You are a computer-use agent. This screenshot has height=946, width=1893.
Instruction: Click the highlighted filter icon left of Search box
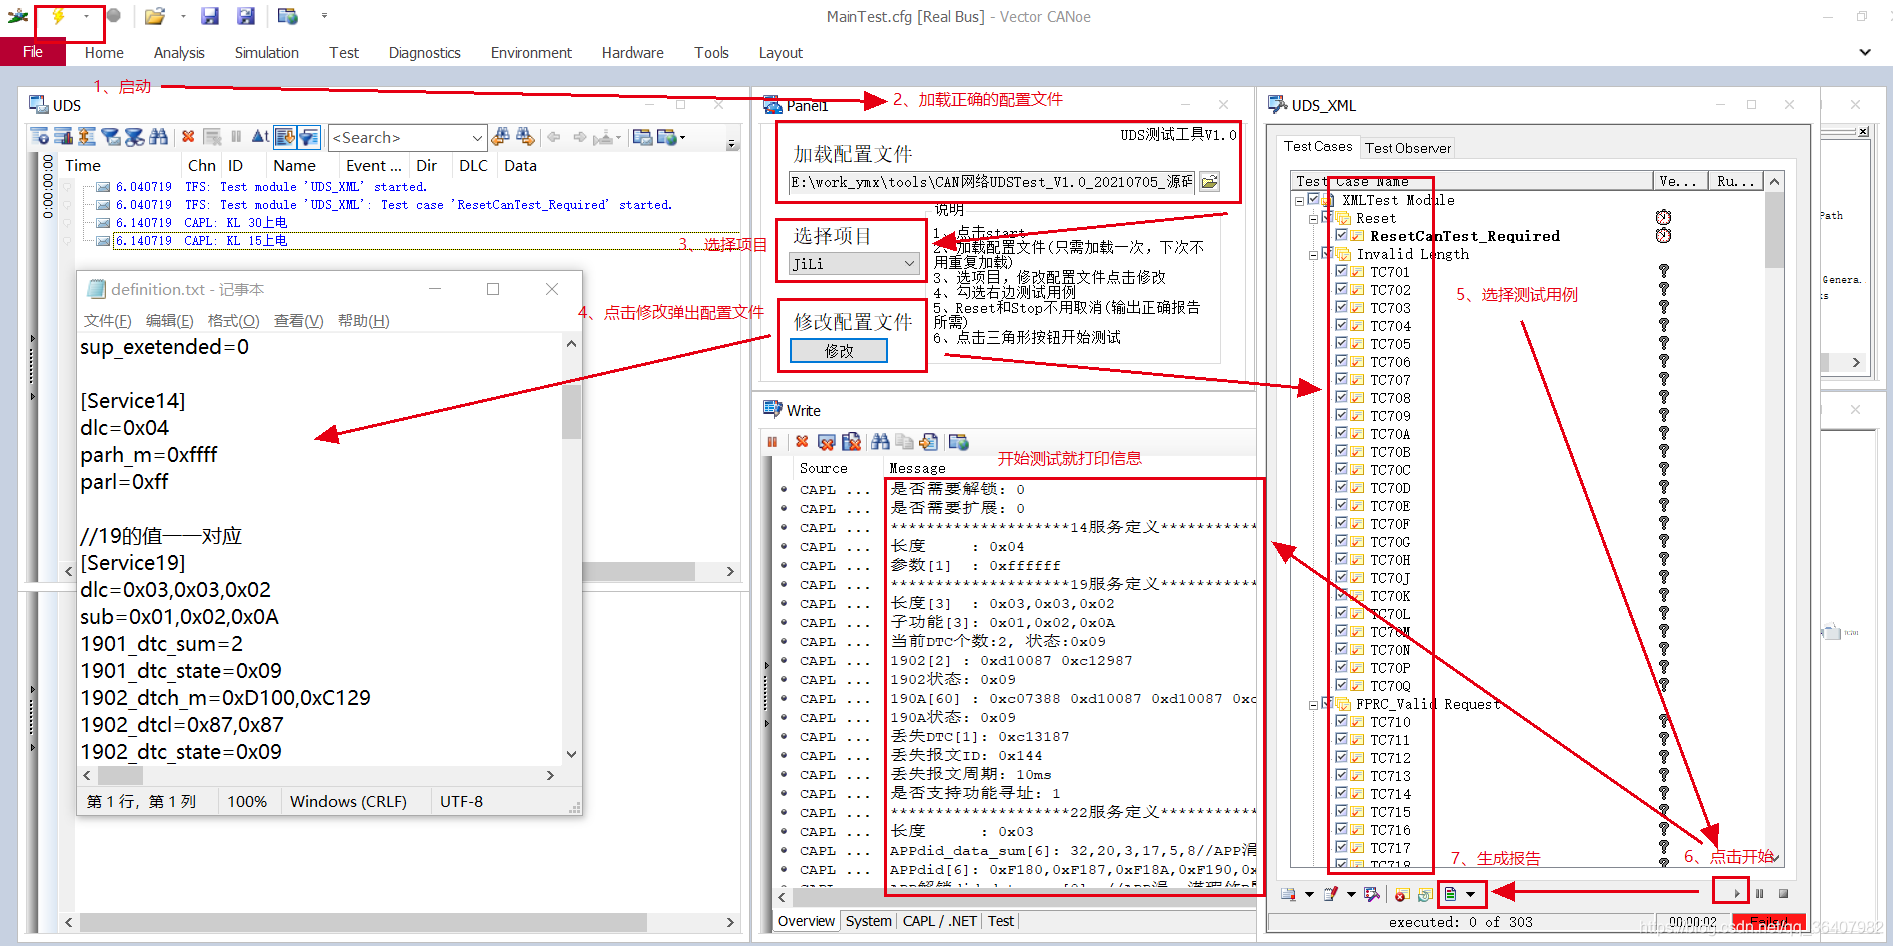coord(309,137)
